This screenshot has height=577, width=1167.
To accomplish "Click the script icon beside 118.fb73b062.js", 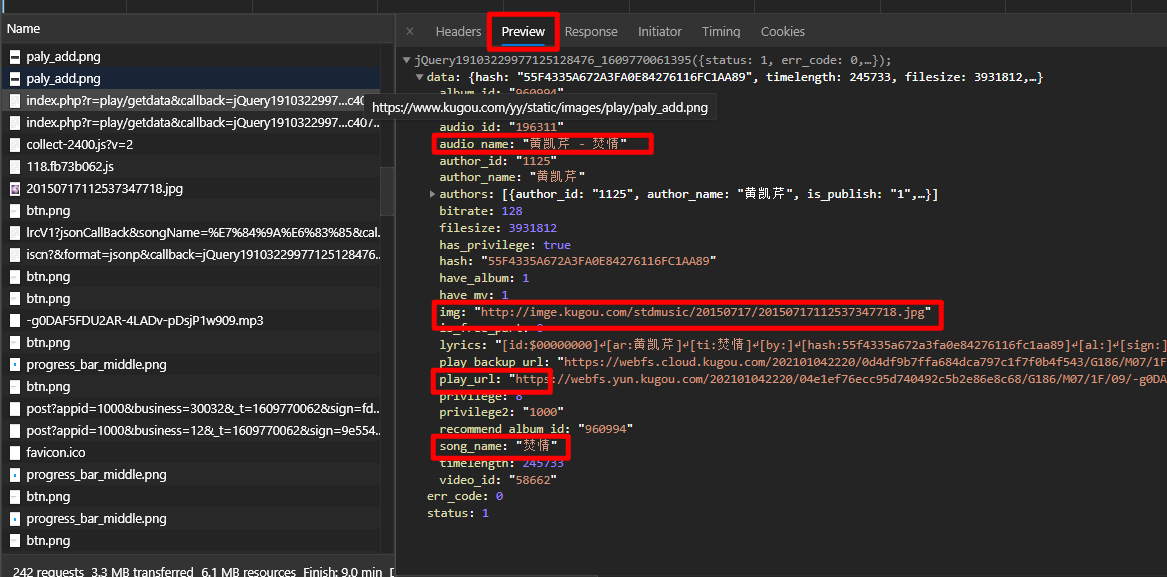I will click(15, 166).
